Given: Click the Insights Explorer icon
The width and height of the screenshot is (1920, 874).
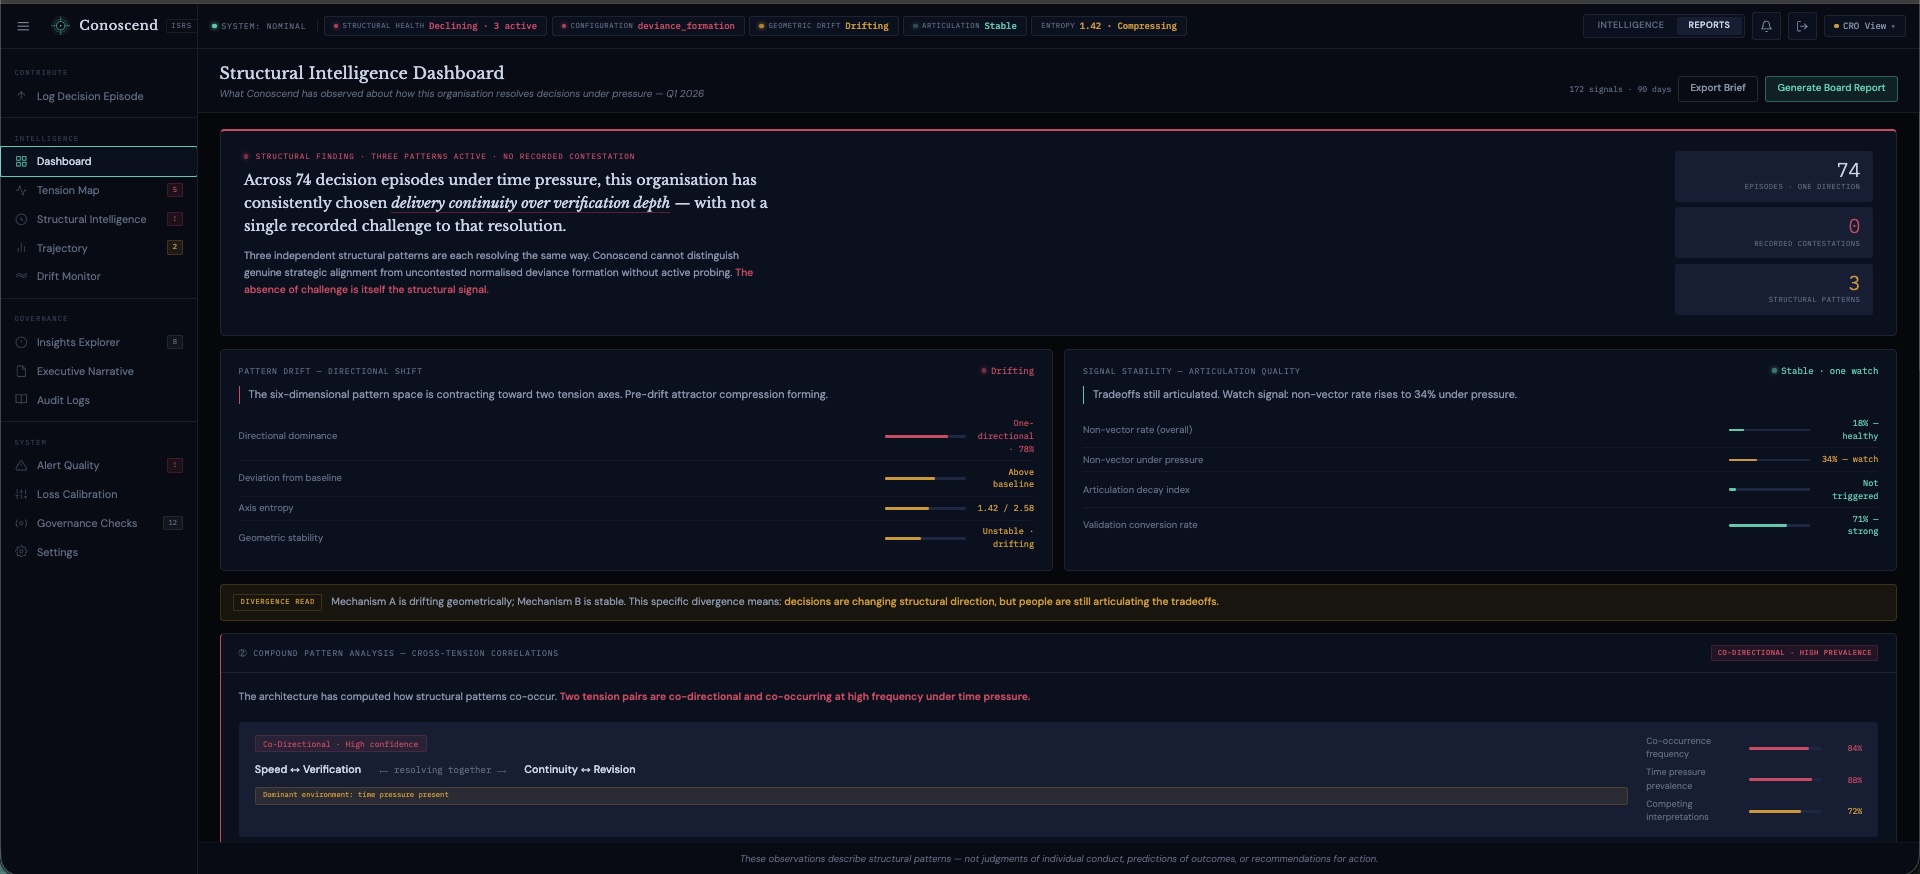Looking at the screenshot, I should tap(21, 342).
